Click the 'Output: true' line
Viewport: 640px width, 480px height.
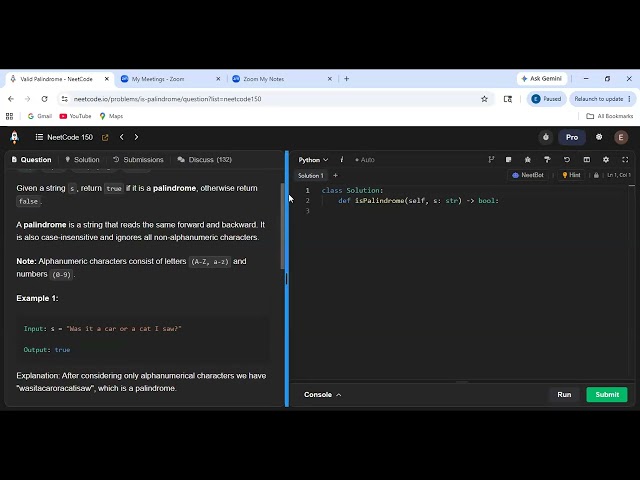pos(47,350)
